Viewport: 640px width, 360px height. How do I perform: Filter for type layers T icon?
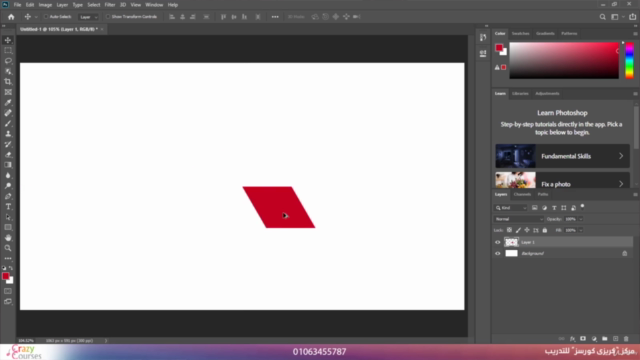(554, 208)
